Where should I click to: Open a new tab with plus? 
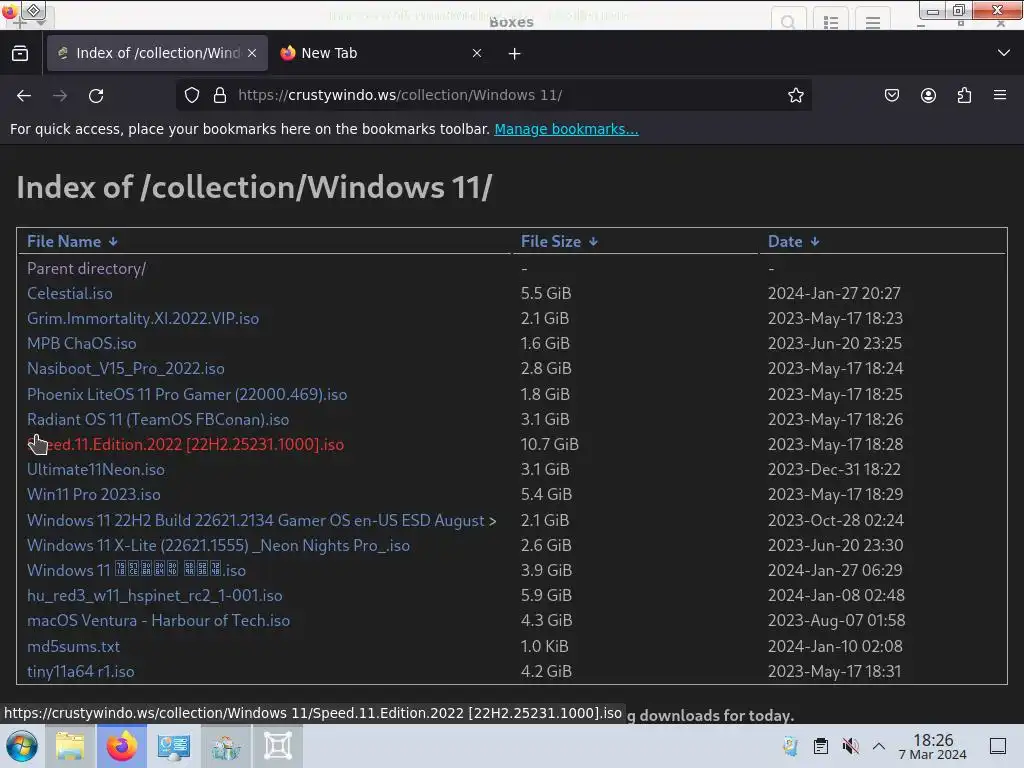(x=515, y=54)
